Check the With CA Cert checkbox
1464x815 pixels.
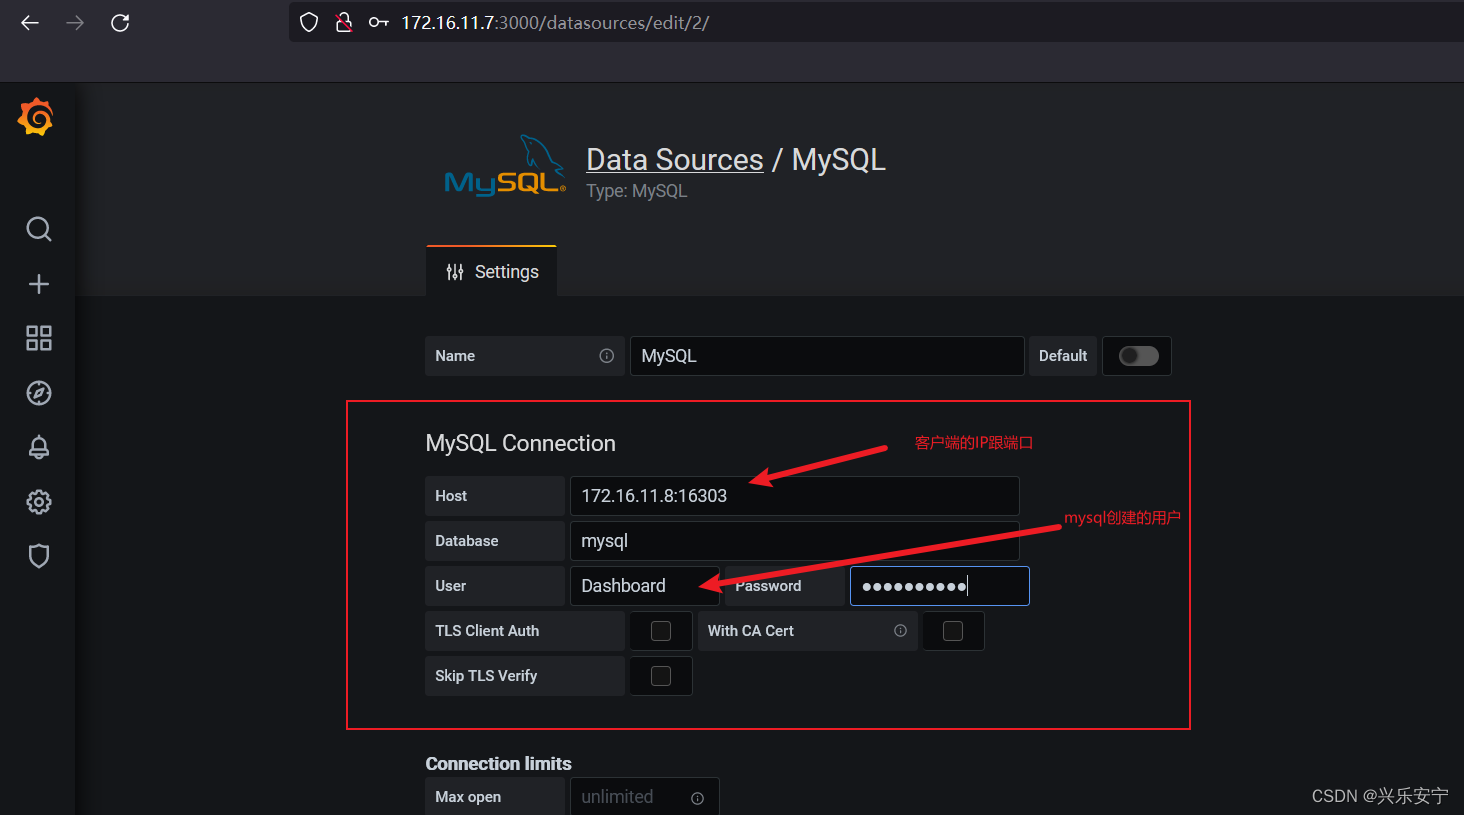click(953, 631)
